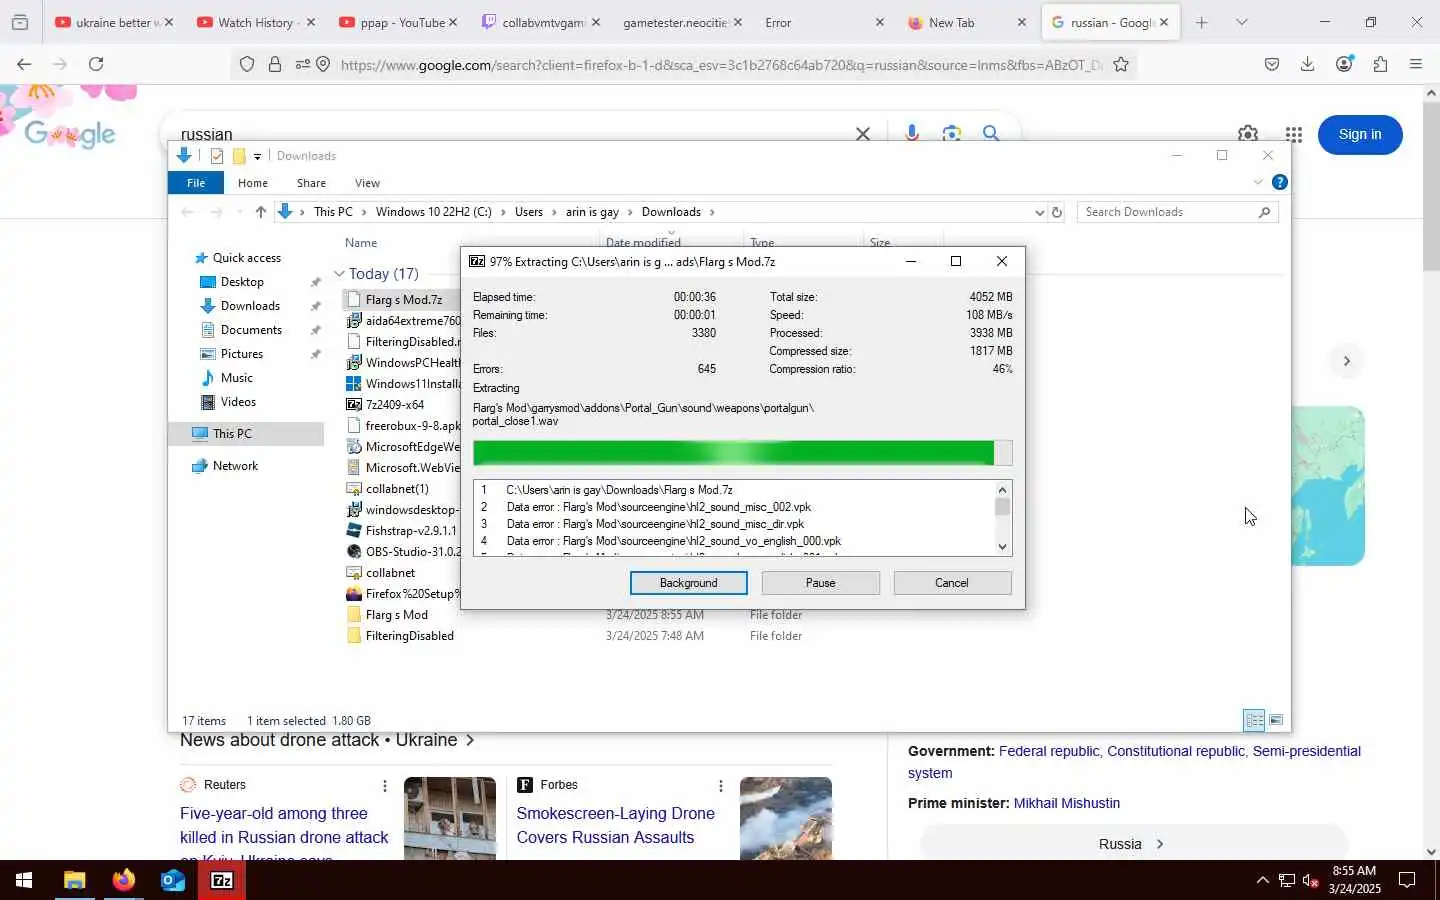
Task: Click the New folder toolbar icon
Action: [x=239, y=156]
